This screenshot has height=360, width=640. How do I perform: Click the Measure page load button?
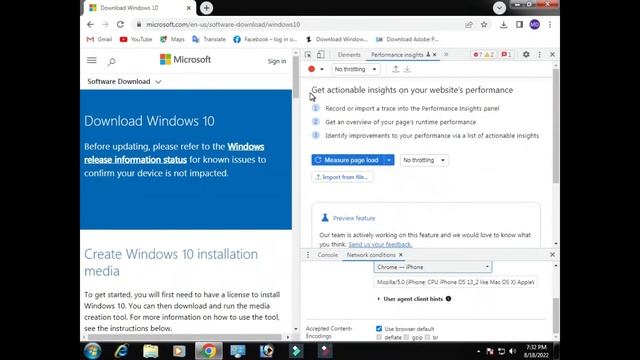click(348, 160)
